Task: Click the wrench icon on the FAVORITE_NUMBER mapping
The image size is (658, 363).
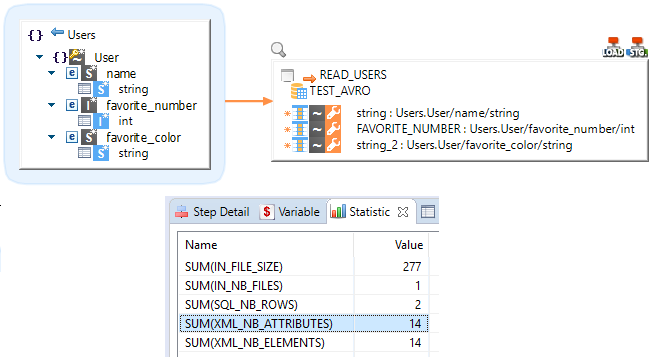Action: pyautogui.click(x=333, y=129)
